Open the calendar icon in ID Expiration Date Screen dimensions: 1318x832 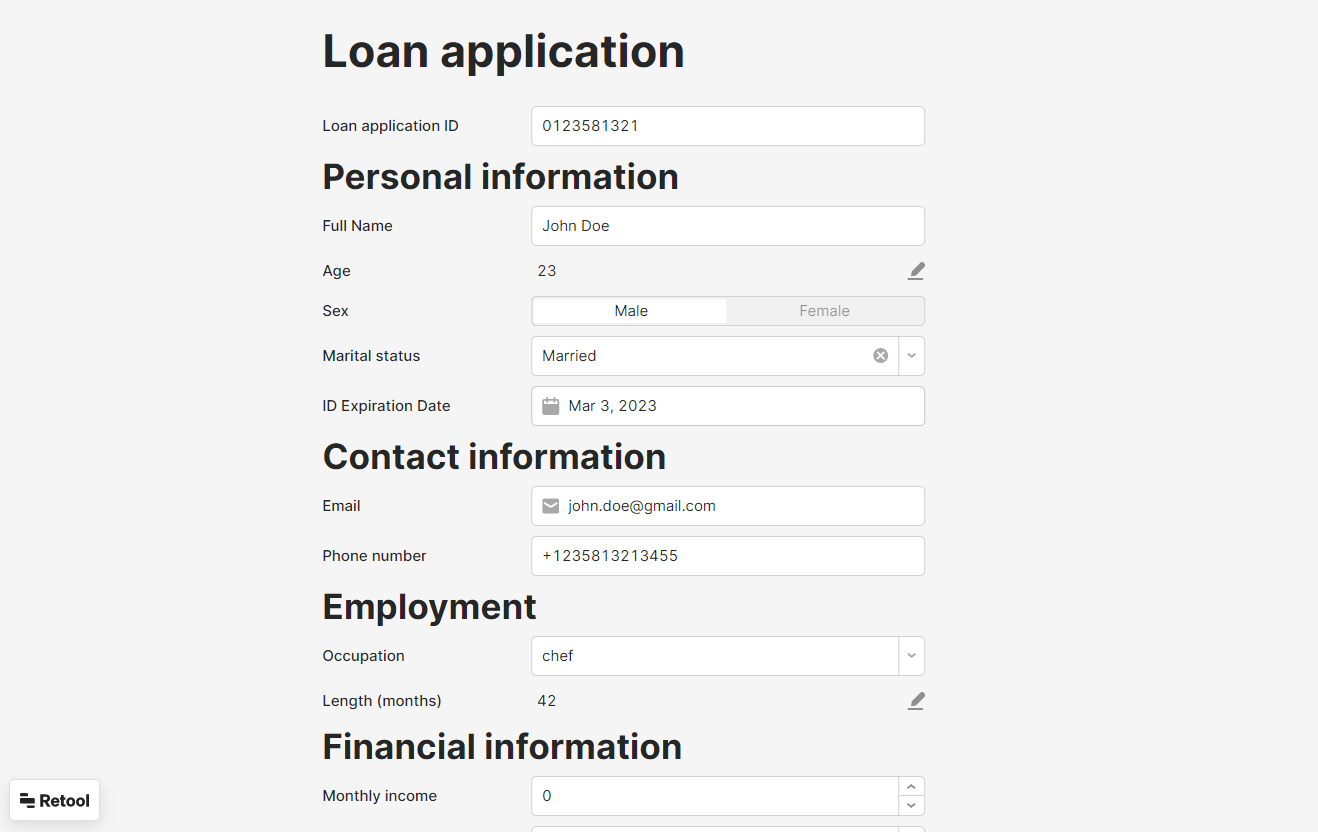coord(551,405)
